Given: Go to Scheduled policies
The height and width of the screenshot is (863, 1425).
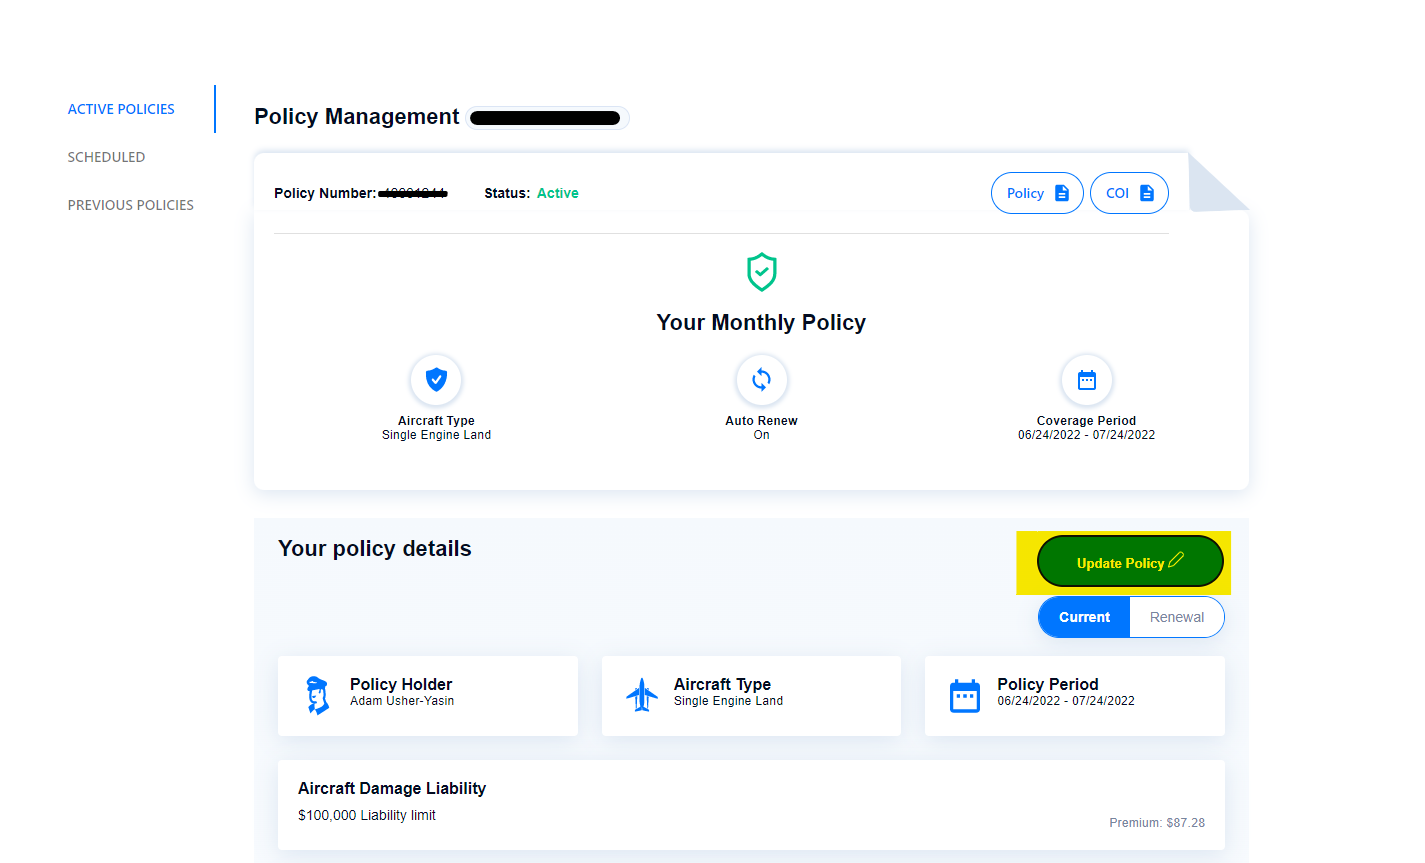Looking at the screenshot, I should tap(106, 157).
